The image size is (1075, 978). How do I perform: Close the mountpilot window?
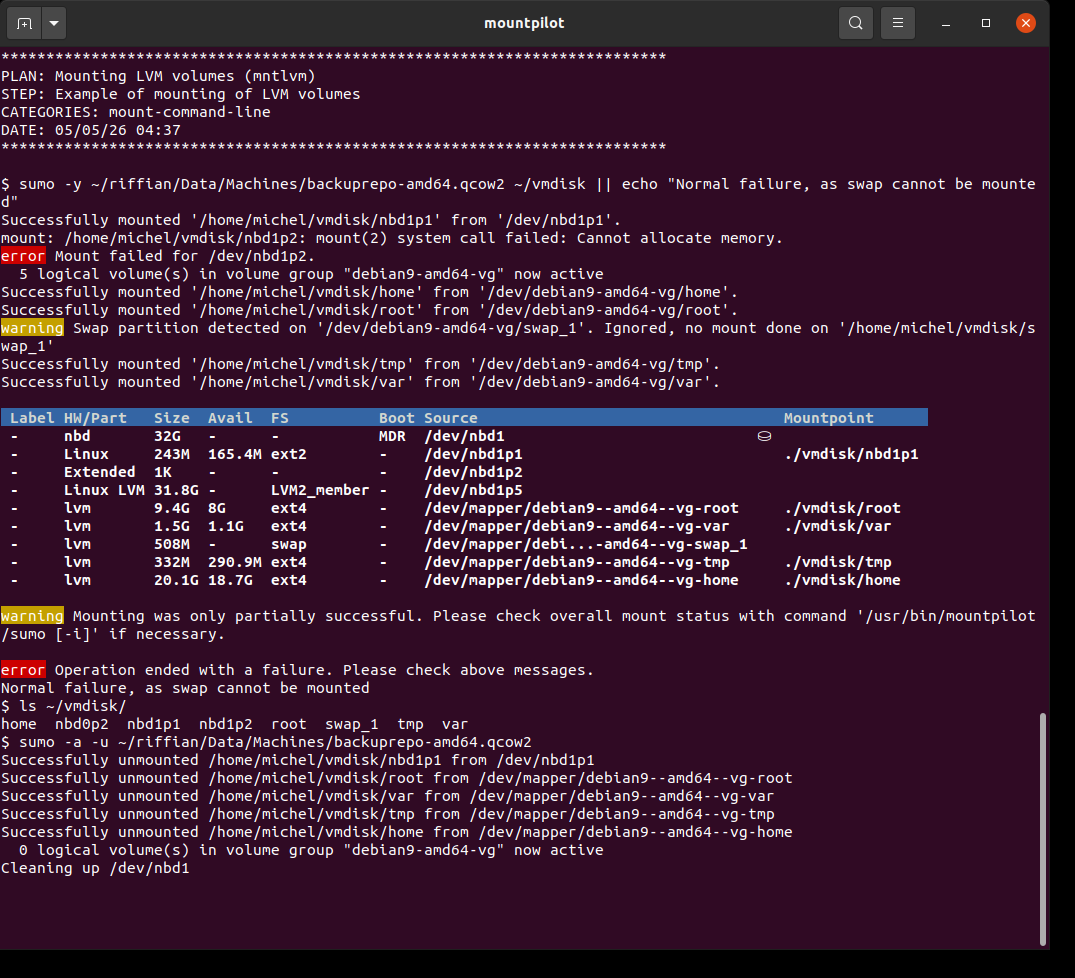tap(1026, 23)
